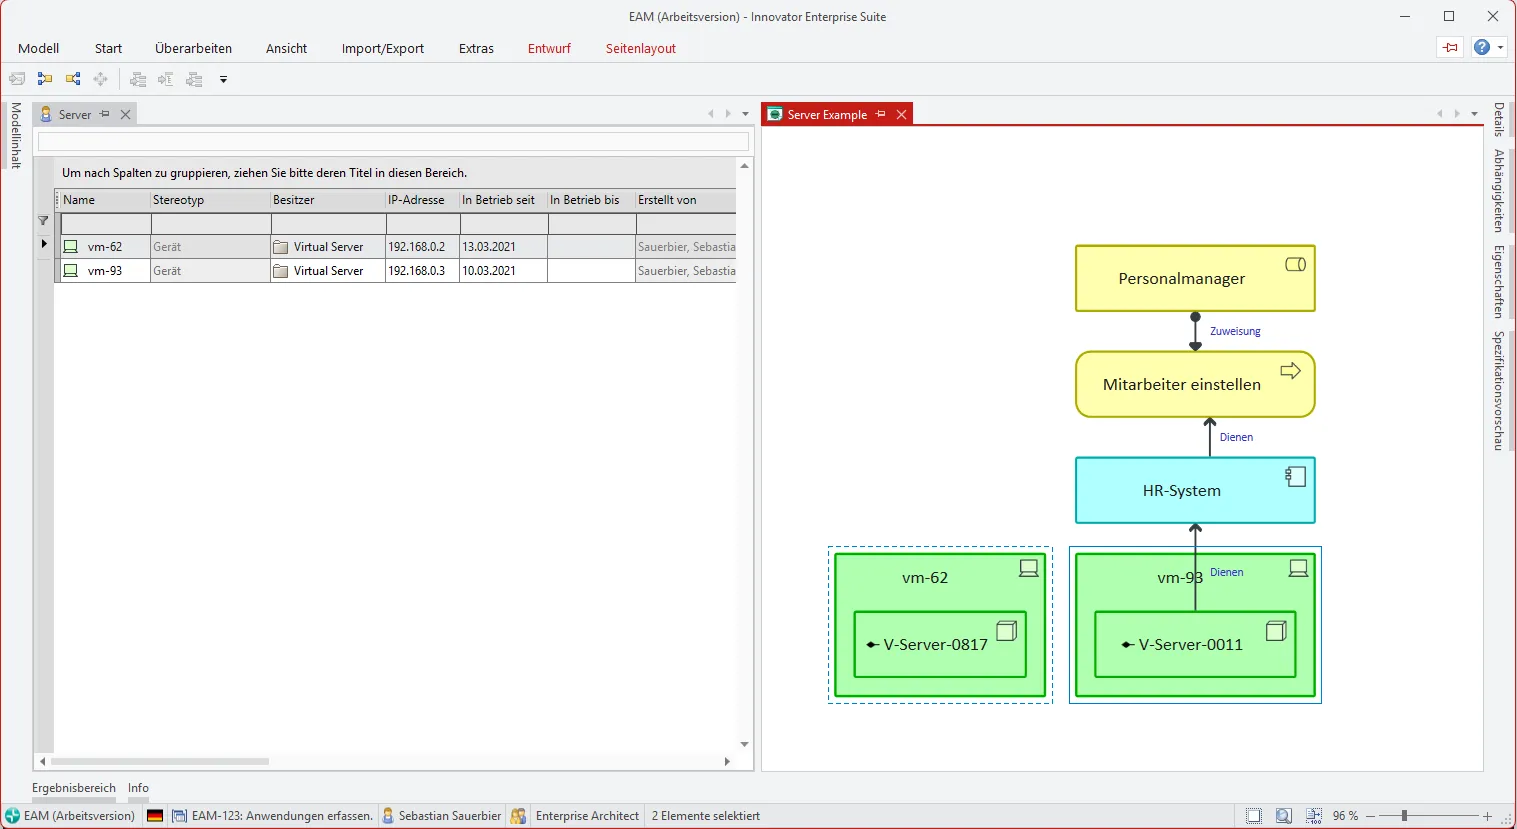
Task: Click the incoming relationships toolbar icon
Action: 44,79
